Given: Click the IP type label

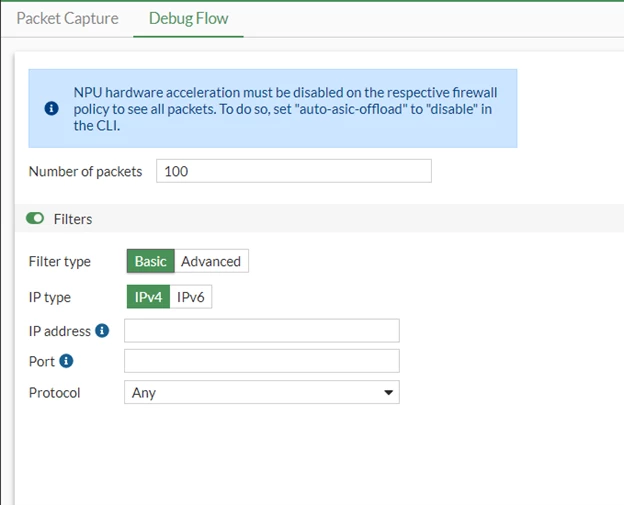Looking at the screenshot, I should 50,297.
